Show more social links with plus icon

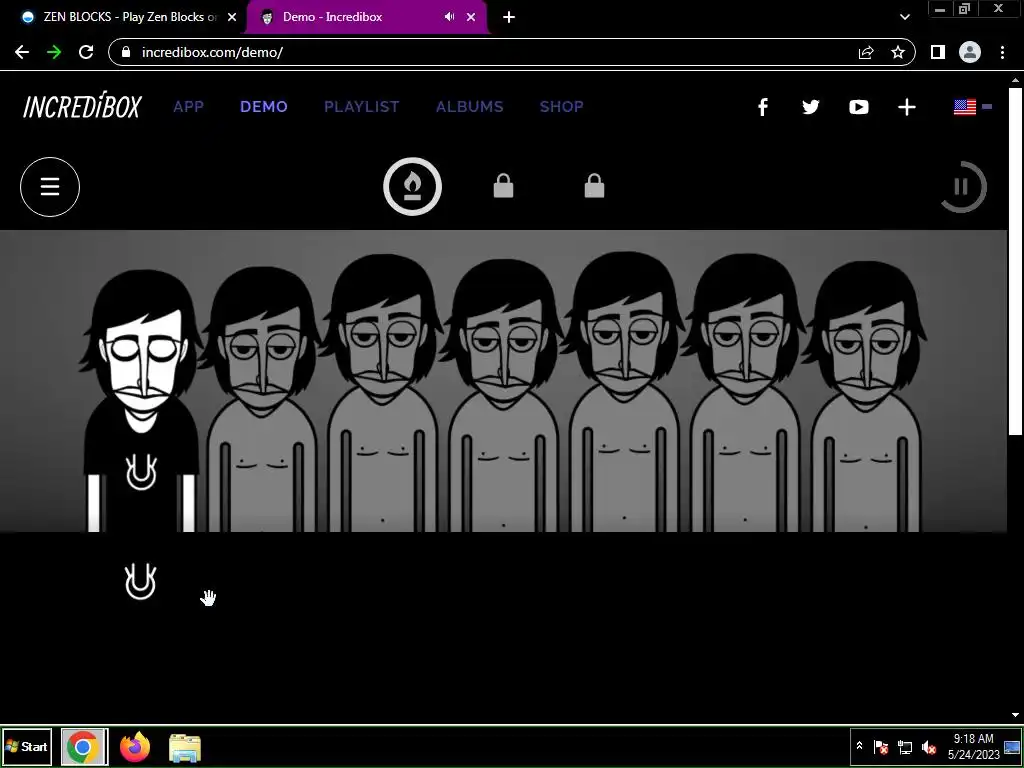906,107
